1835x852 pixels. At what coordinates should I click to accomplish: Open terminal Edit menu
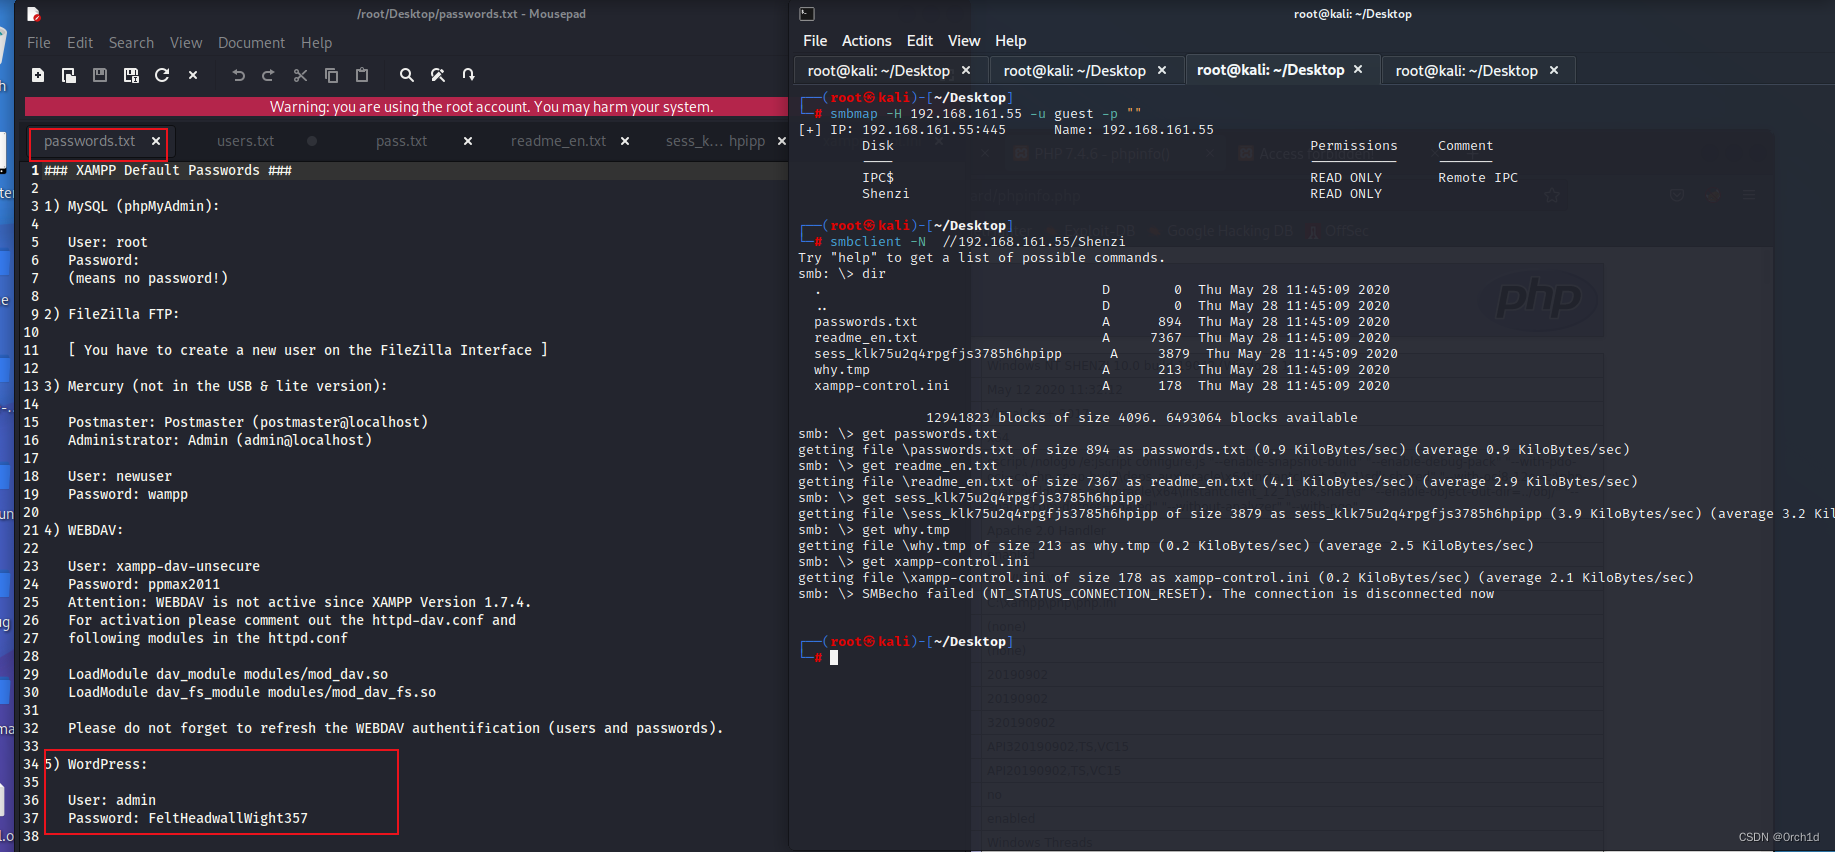coord(919,41)
